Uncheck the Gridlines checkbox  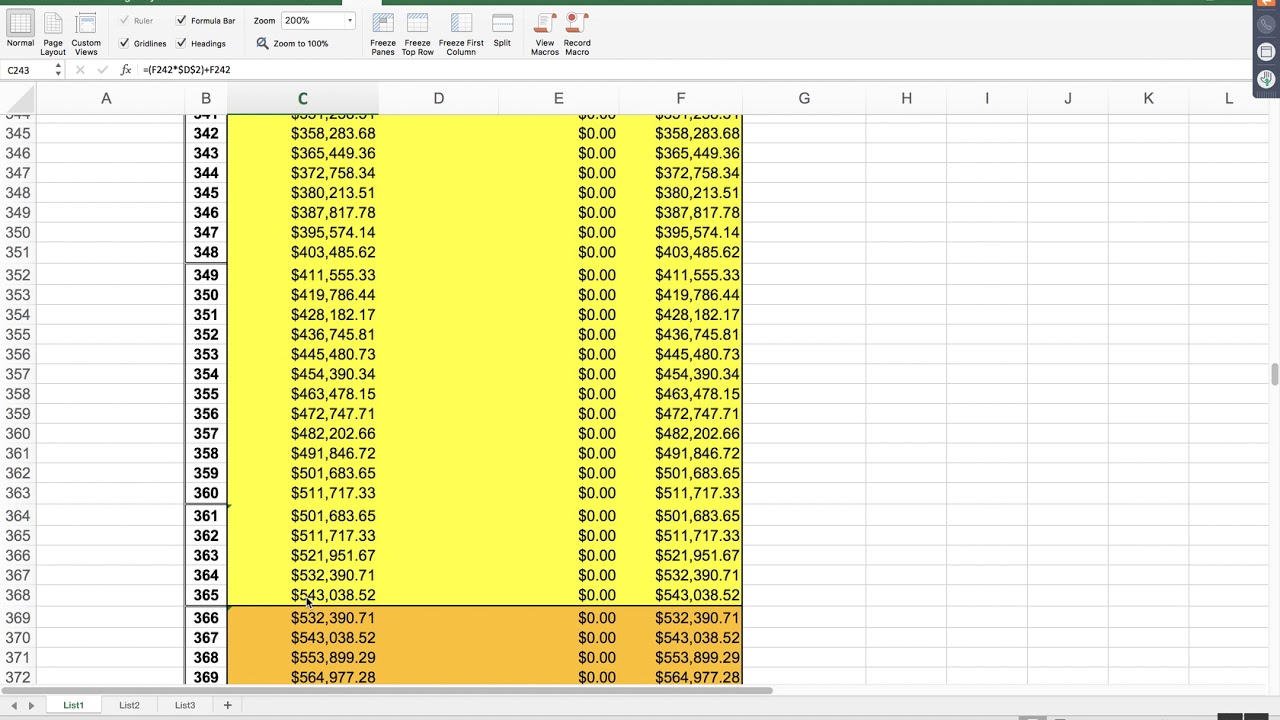point(124,43)
